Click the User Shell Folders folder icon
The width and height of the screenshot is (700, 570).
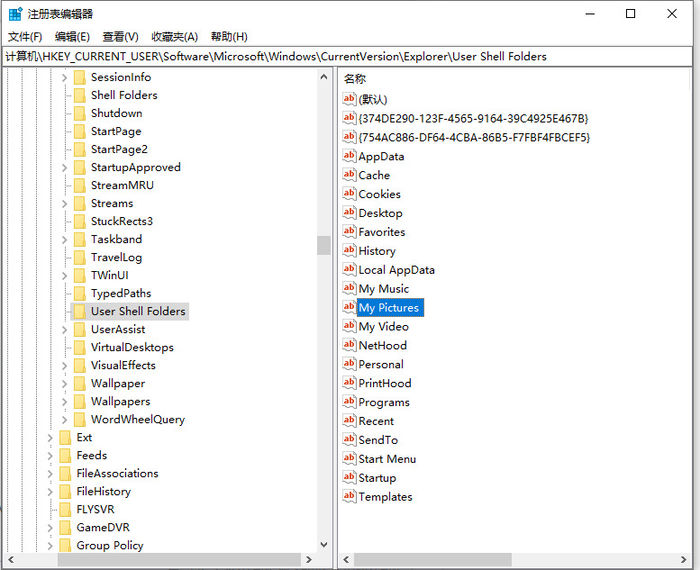pos(79,311)
